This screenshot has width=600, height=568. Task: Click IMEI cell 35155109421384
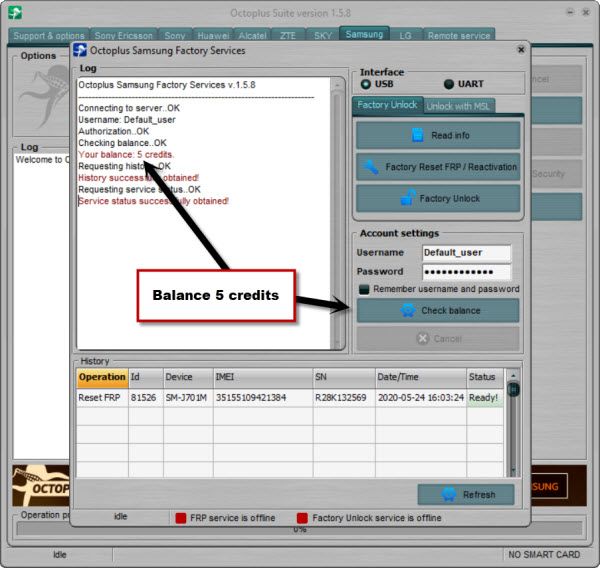tap(263, 398)
